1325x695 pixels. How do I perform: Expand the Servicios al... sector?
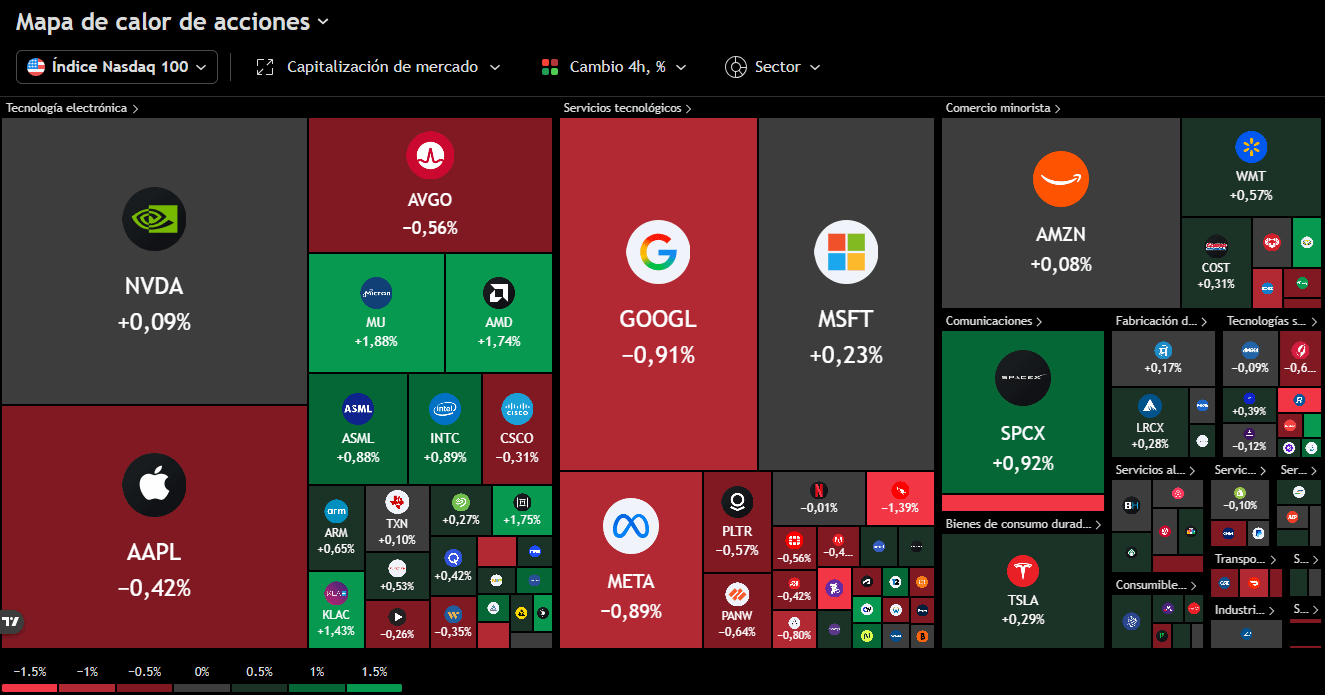pos(1154,469)
